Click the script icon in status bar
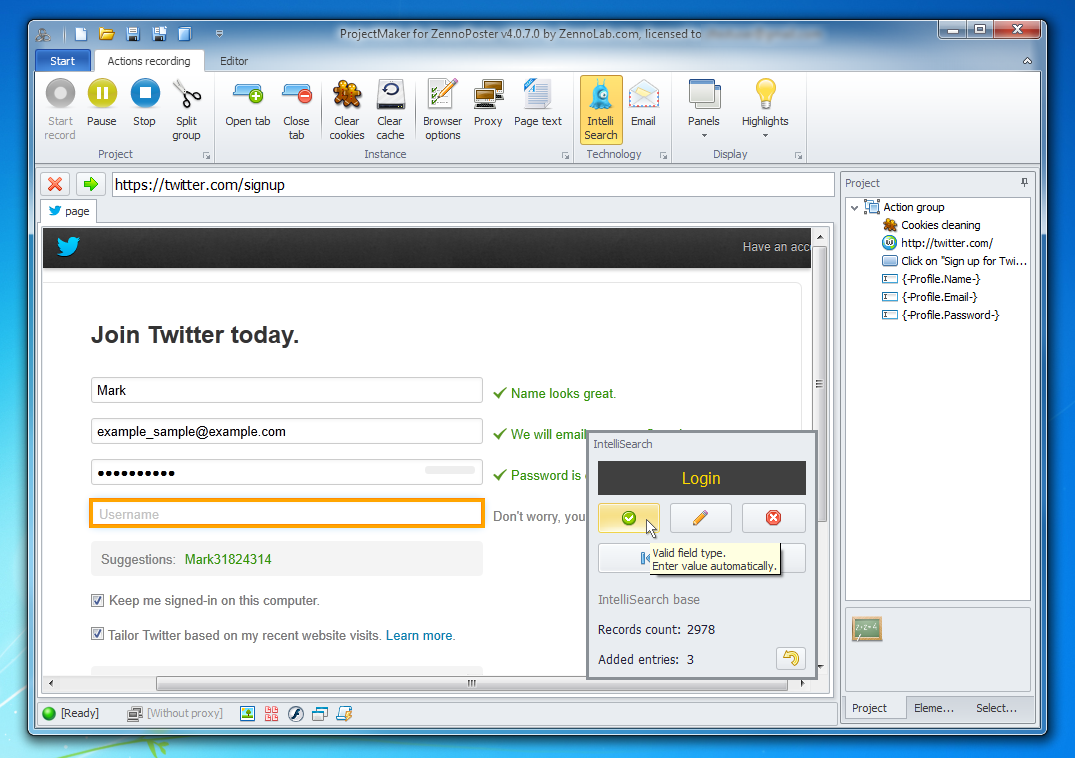 point(344,713)
